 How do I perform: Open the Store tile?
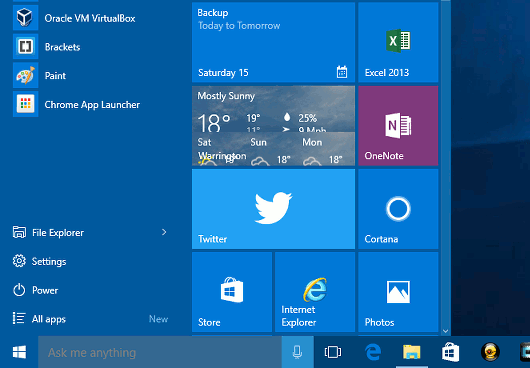click(232, 292)
